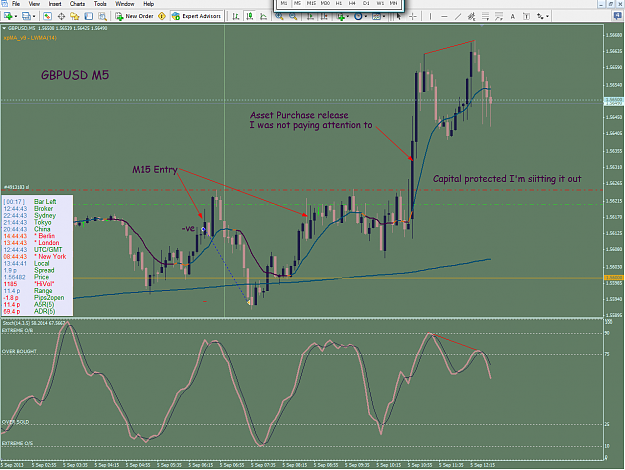625x470 pixels.
Task: Expand the Arrows tool dropdown arrow
Action: point(548,16)
